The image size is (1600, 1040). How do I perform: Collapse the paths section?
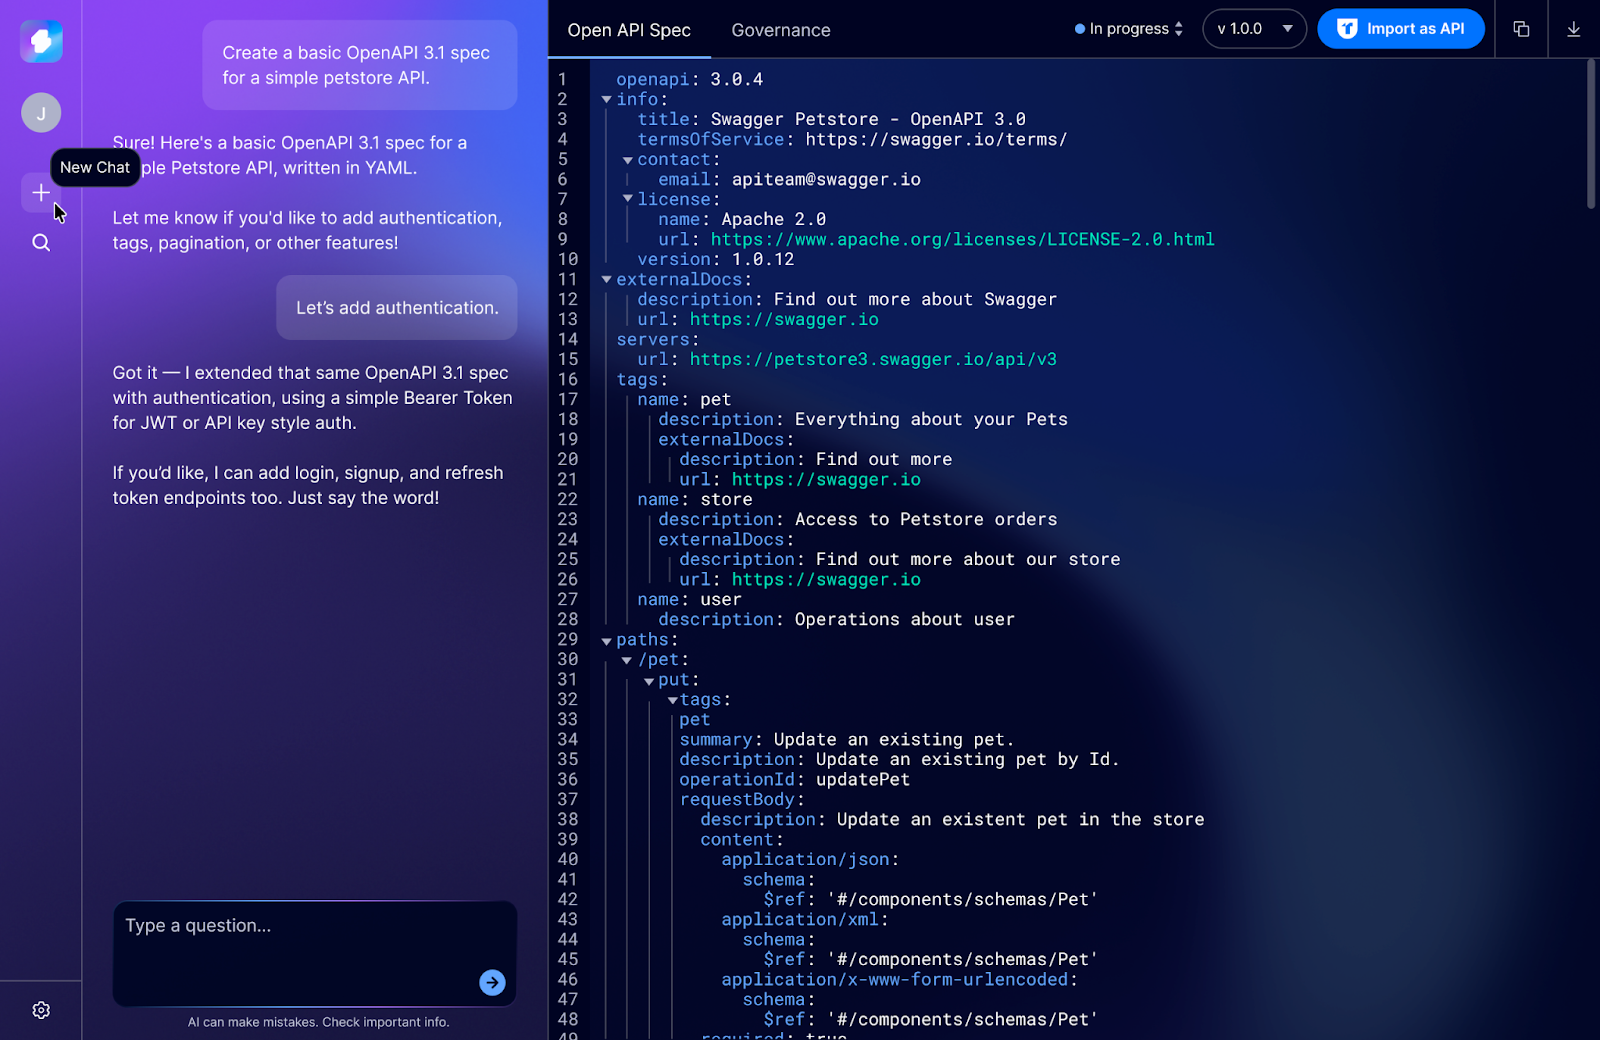(606, 641)
